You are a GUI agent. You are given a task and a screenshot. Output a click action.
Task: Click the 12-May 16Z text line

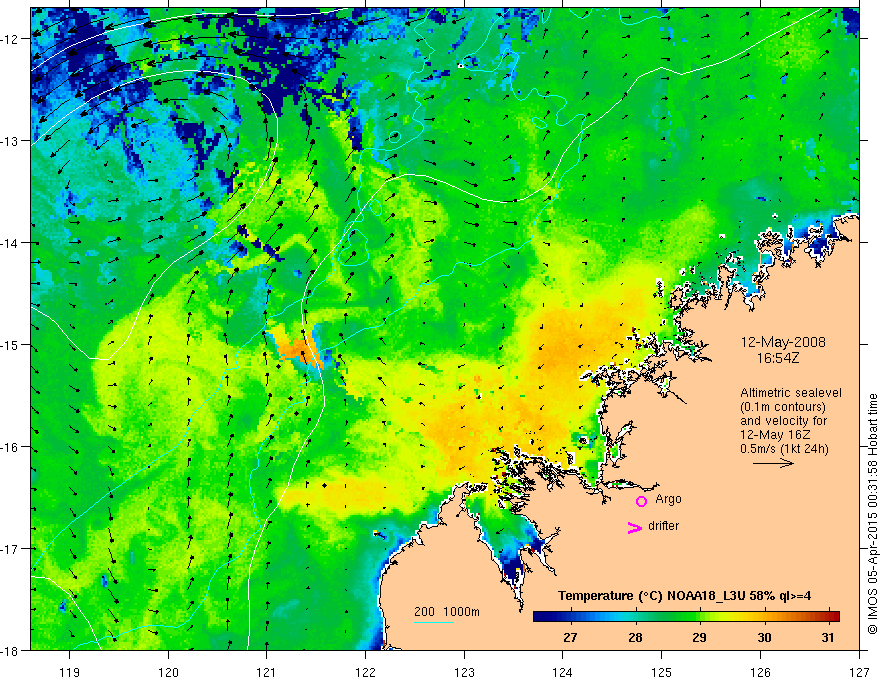click(775, 435)
